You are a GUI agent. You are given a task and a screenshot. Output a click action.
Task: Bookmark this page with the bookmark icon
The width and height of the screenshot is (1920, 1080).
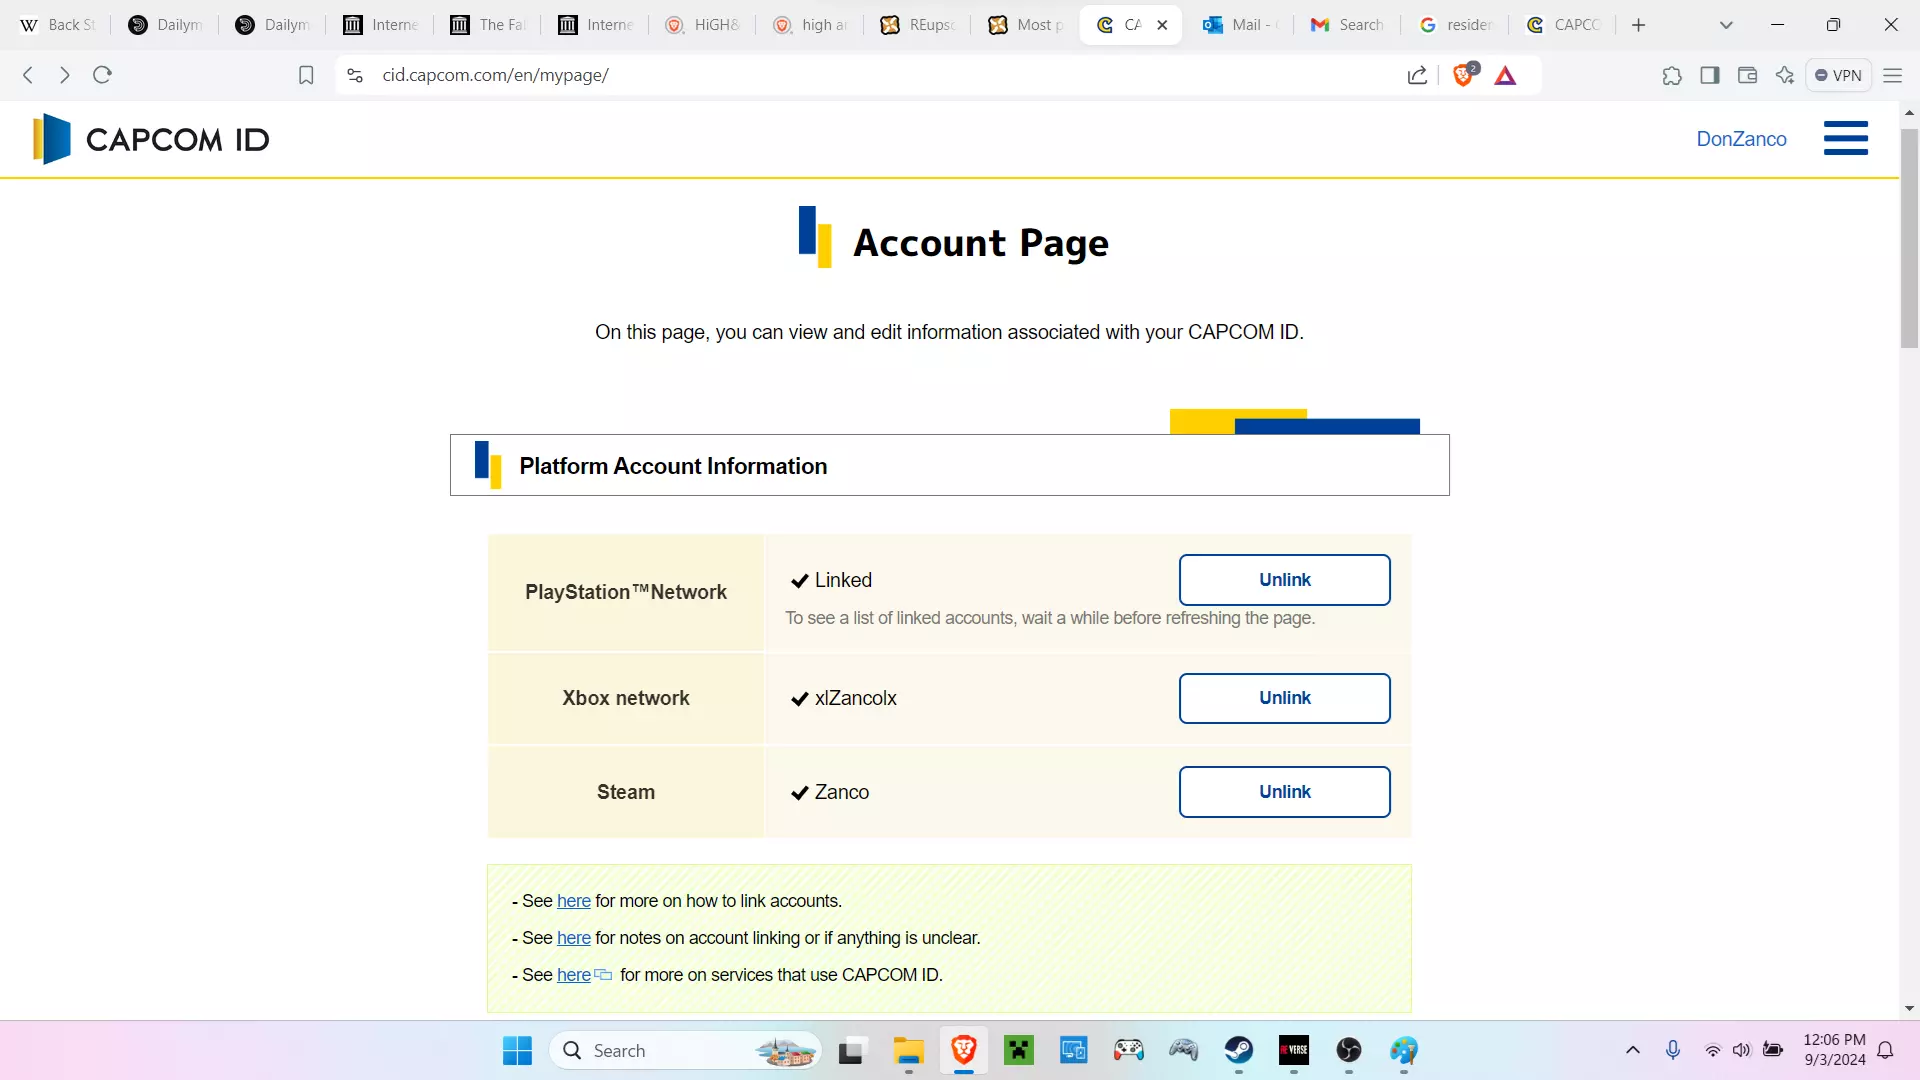click(x=306, y=75)
